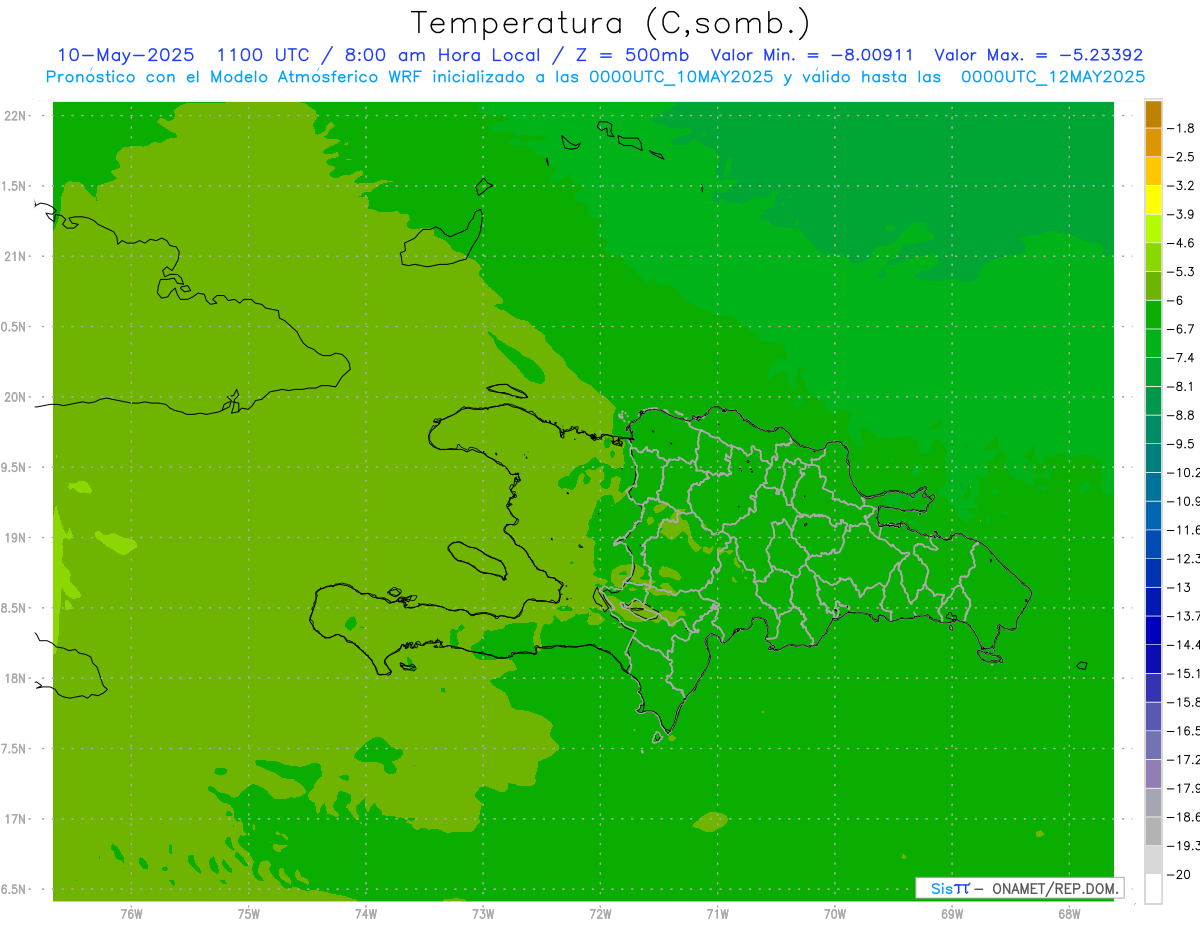Click the -11.6 color scale label
The image size is (1200, 927).
tap(1184, 530)
